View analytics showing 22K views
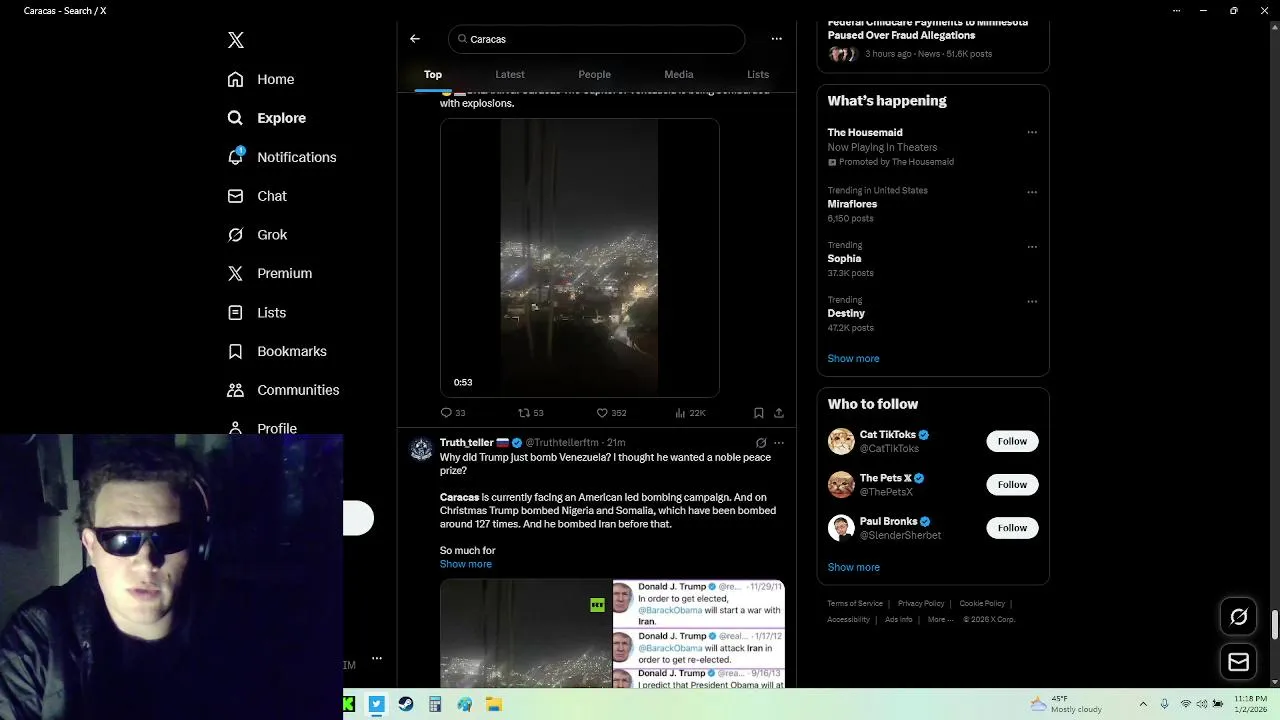Image resolution: width=1280 pixels, height=720 pixels. point(691,413)
